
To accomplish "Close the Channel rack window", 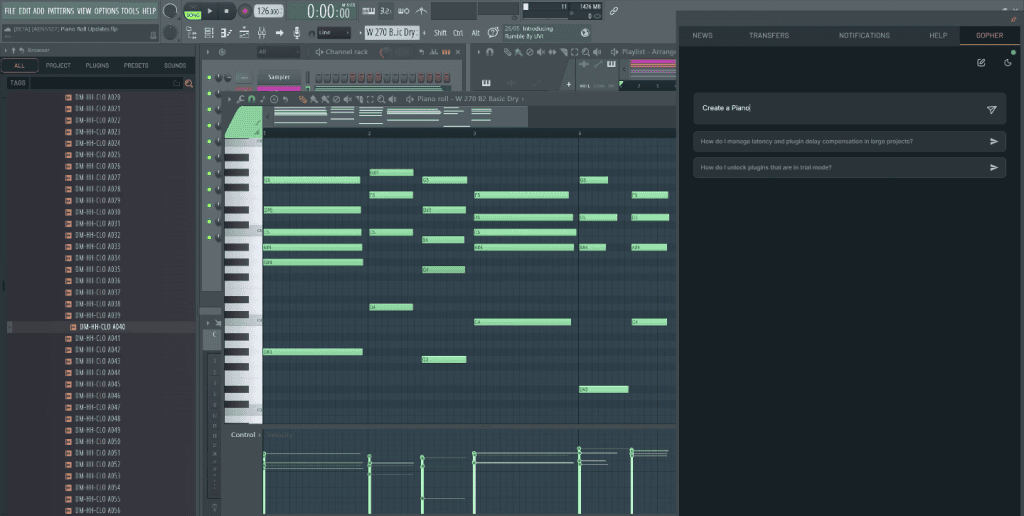I will click(x=458, y=52).
